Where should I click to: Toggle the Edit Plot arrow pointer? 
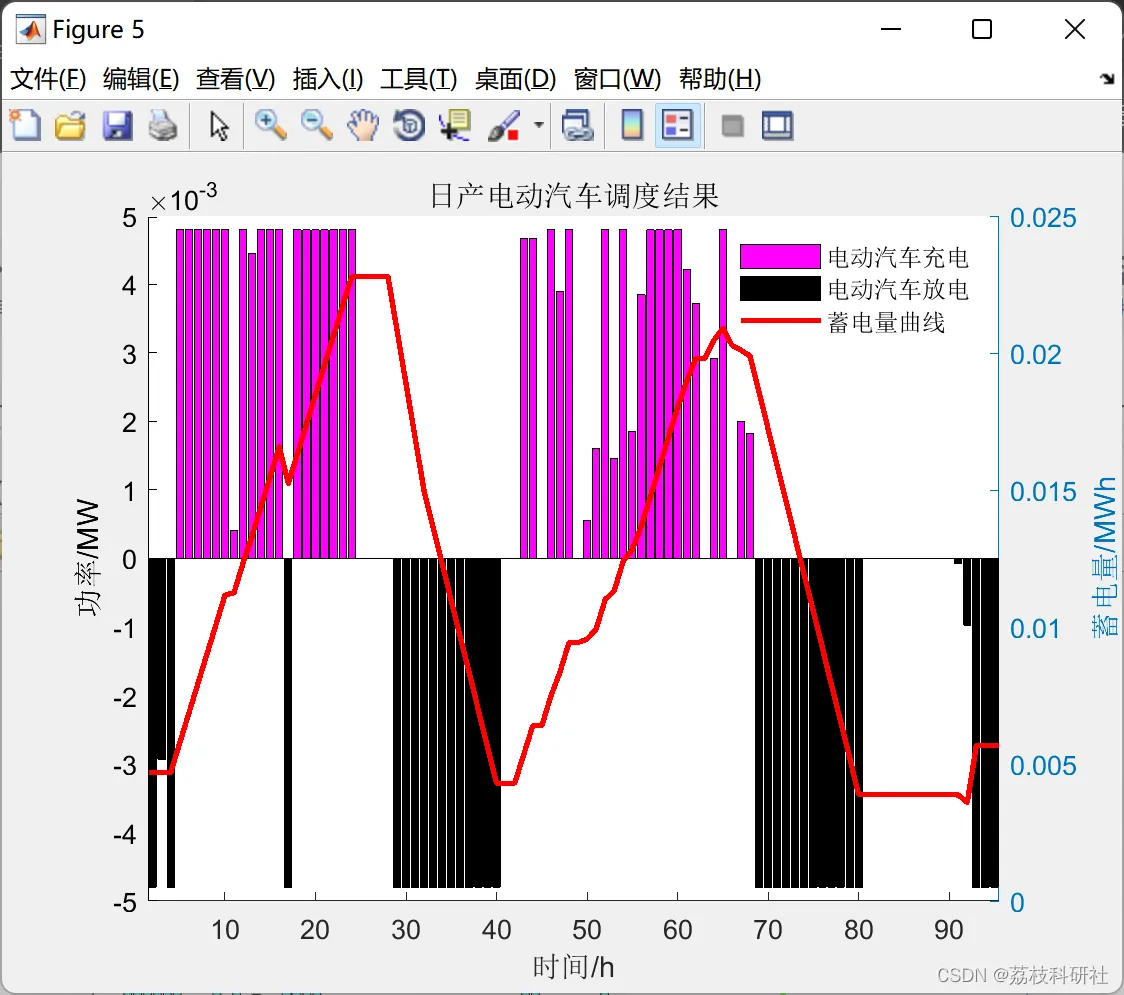point(219,125)
